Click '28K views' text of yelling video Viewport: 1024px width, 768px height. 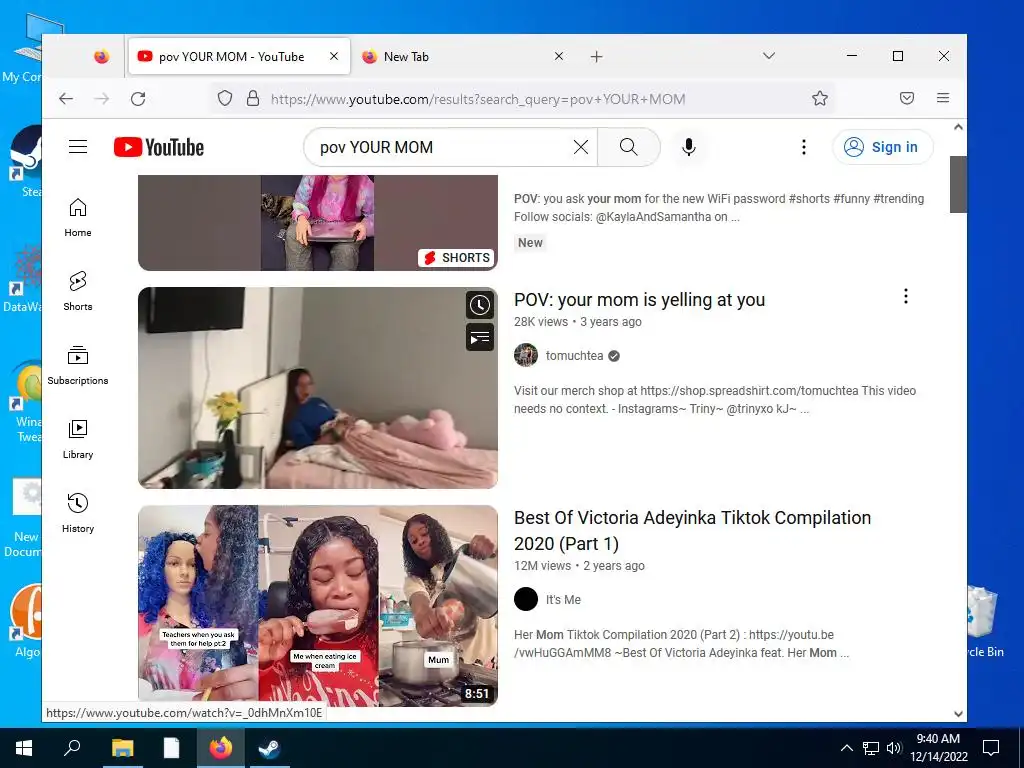(x=541, y=322)
